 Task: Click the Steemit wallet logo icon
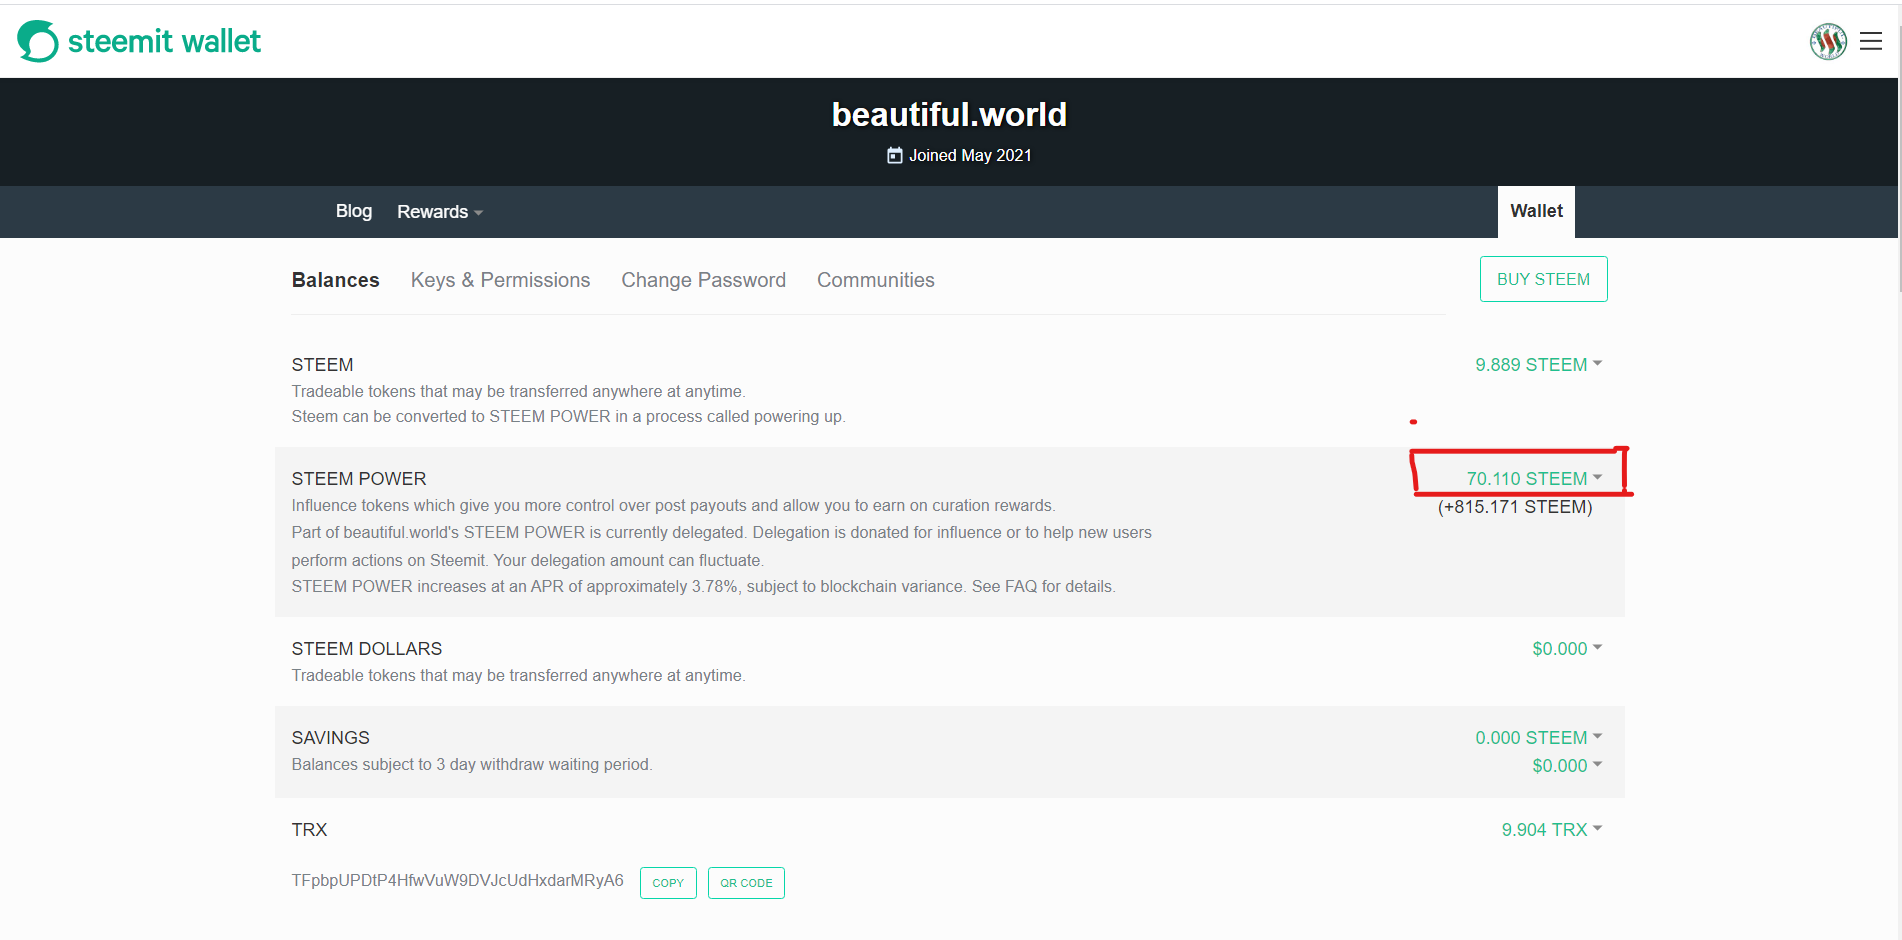click(38, 41)
